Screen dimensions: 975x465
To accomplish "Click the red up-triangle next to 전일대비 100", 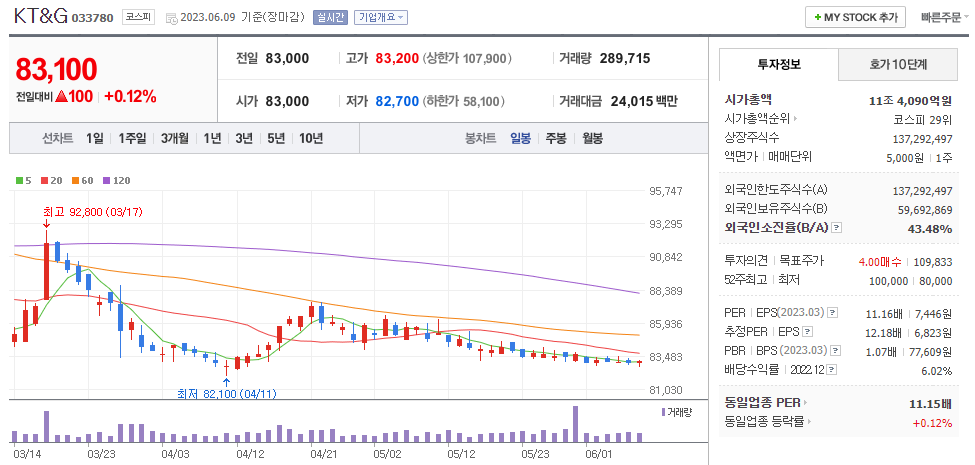I will (x=60, y=96).
